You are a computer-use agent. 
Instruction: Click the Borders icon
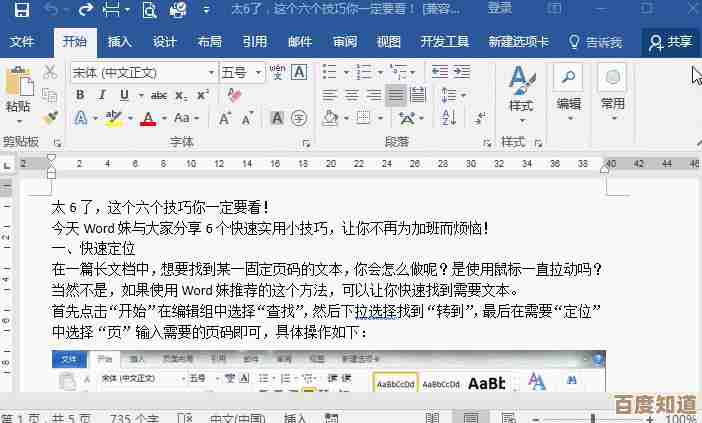tap(364, 118)
